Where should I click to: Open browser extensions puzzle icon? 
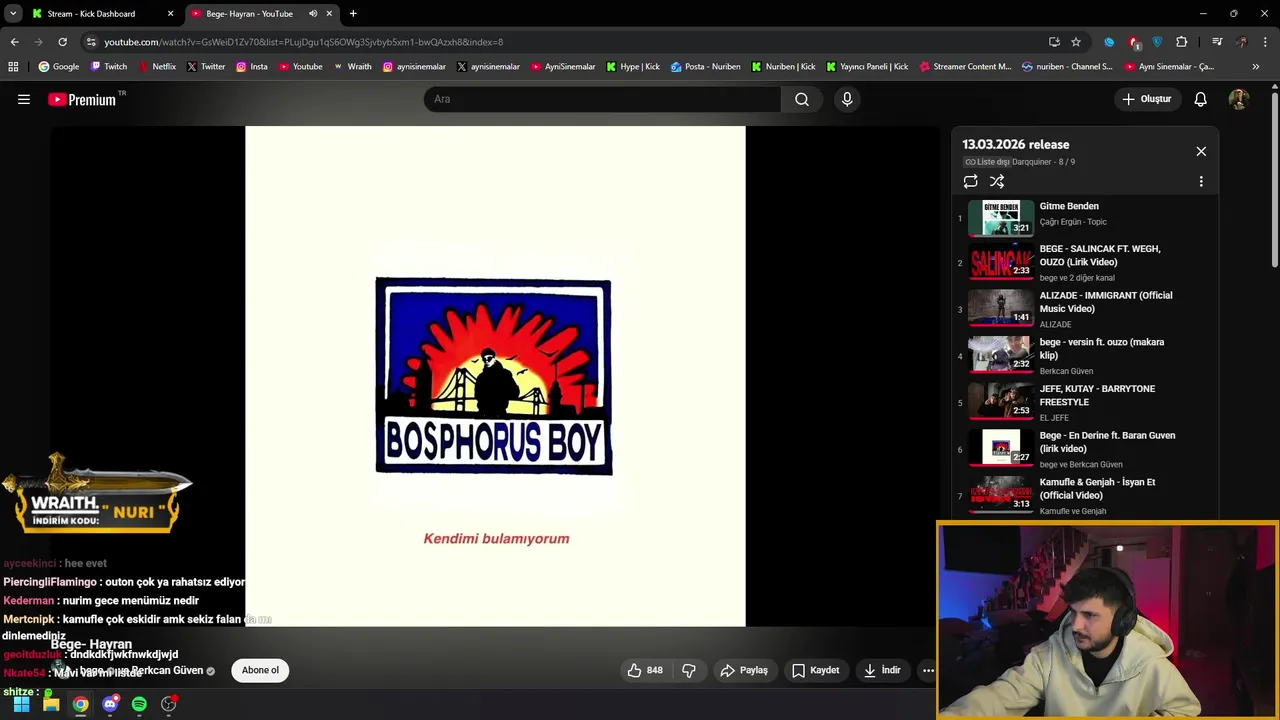click(1182, 42)
